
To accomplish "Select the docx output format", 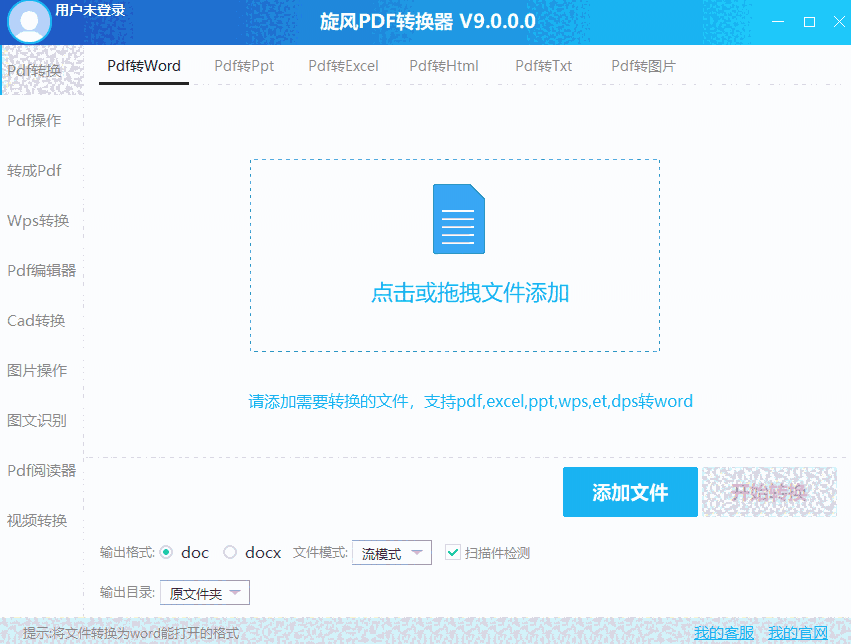I will (x=232, y=552).
